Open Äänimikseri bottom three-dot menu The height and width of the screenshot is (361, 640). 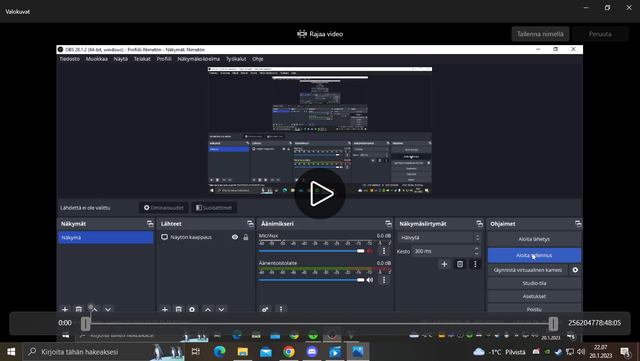coord(281,309)
